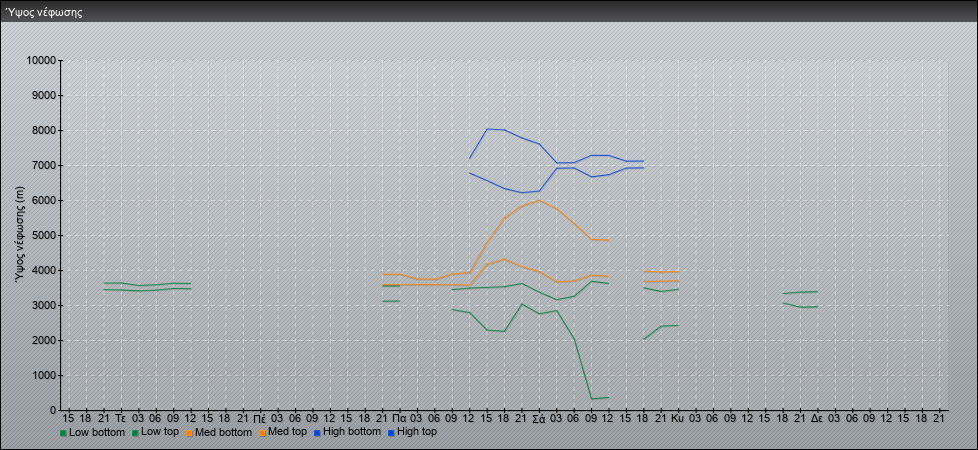Click the vertical axis title Ύψος νέφωσης (m)
The image size is (978, 450).
coord(21,235)
